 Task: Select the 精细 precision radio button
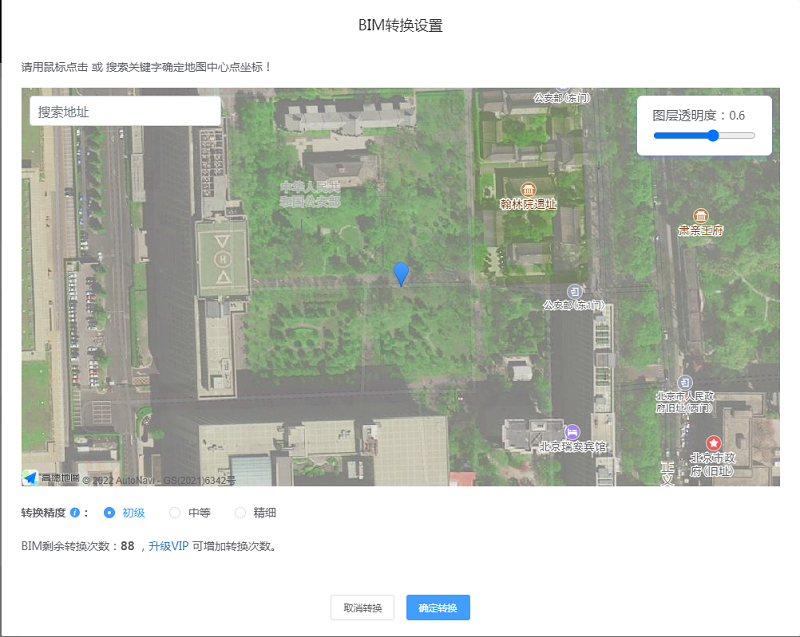coord(240,513)
